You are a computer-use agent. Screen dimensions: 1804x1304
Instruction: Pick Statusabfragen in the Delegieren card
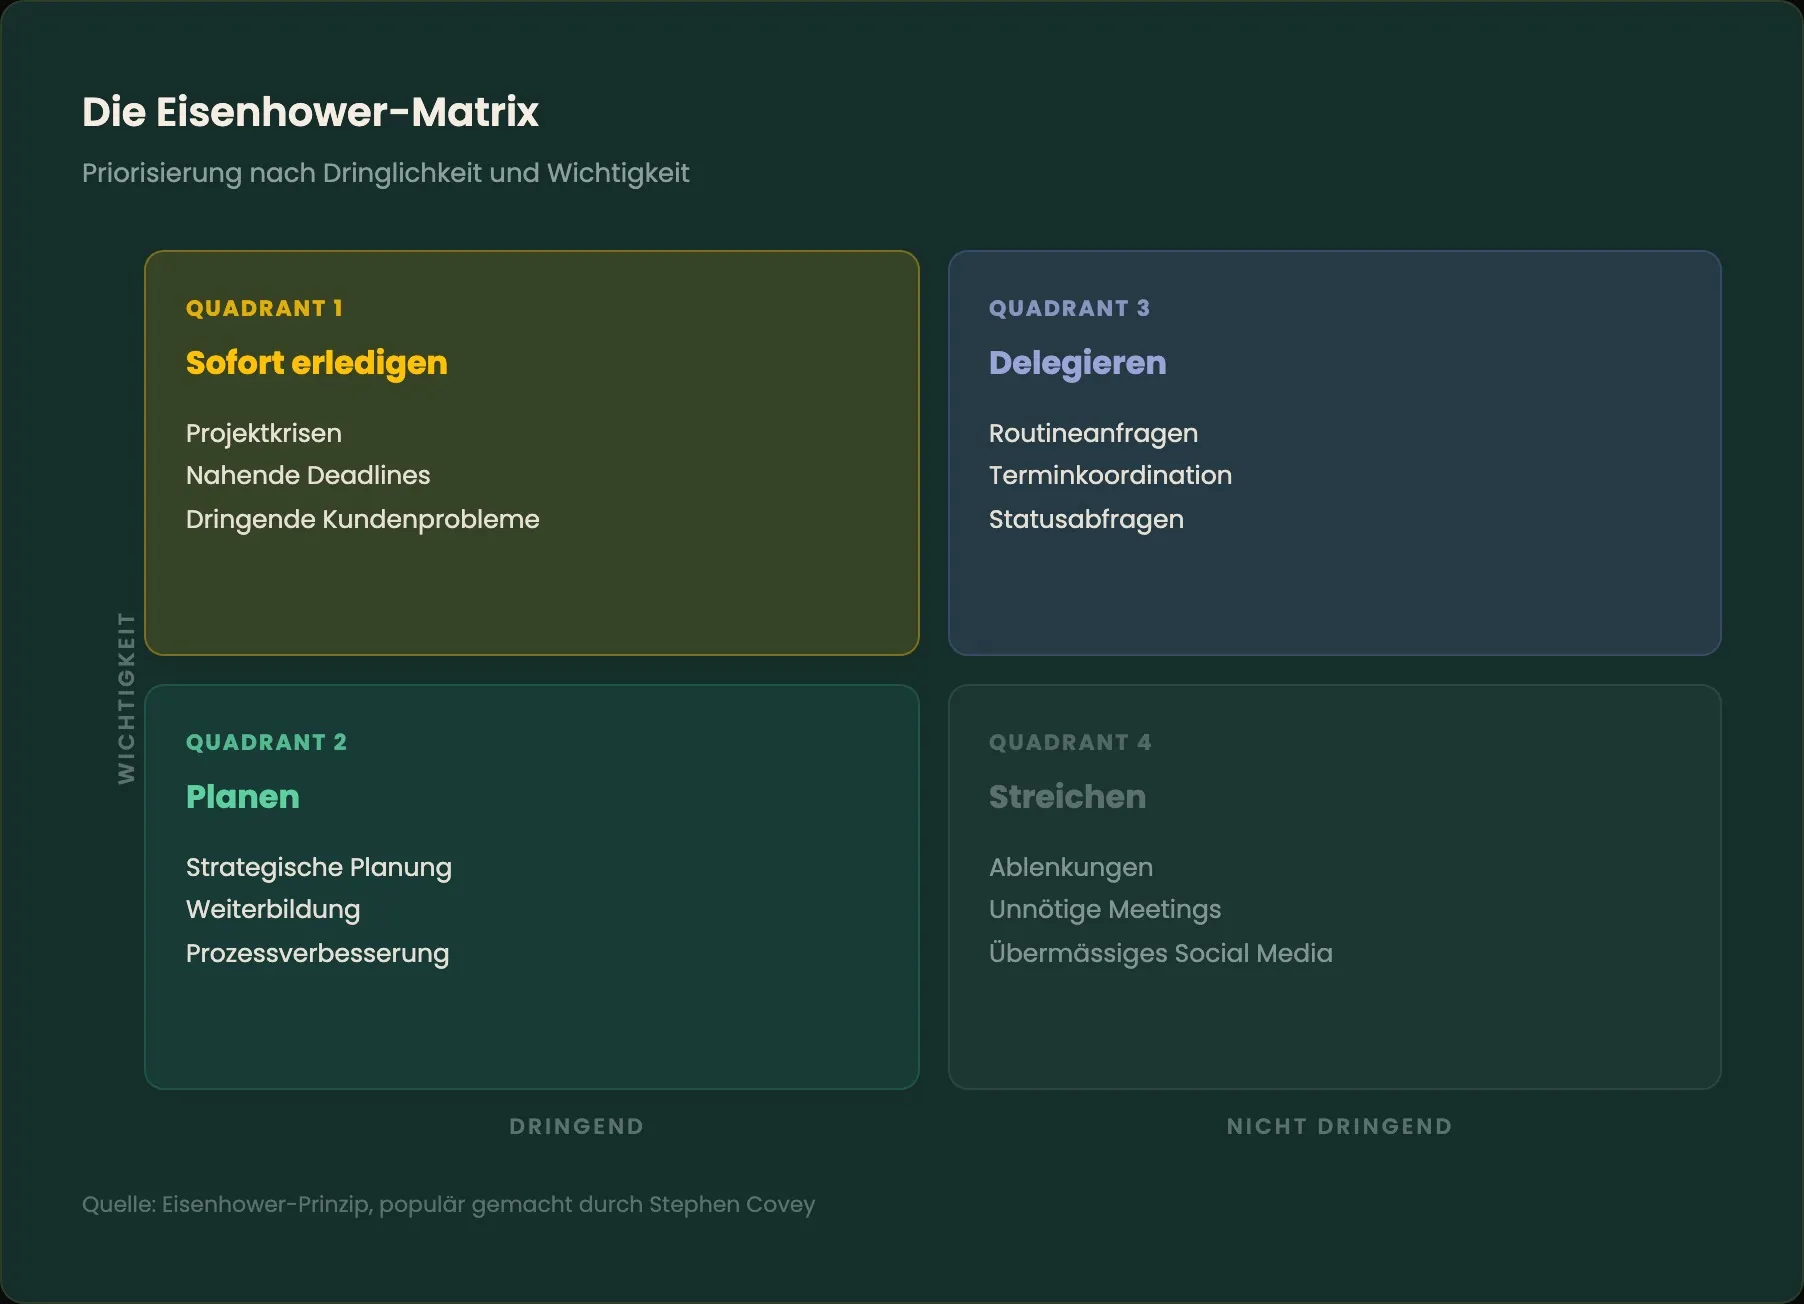[x=1086, y=519]
